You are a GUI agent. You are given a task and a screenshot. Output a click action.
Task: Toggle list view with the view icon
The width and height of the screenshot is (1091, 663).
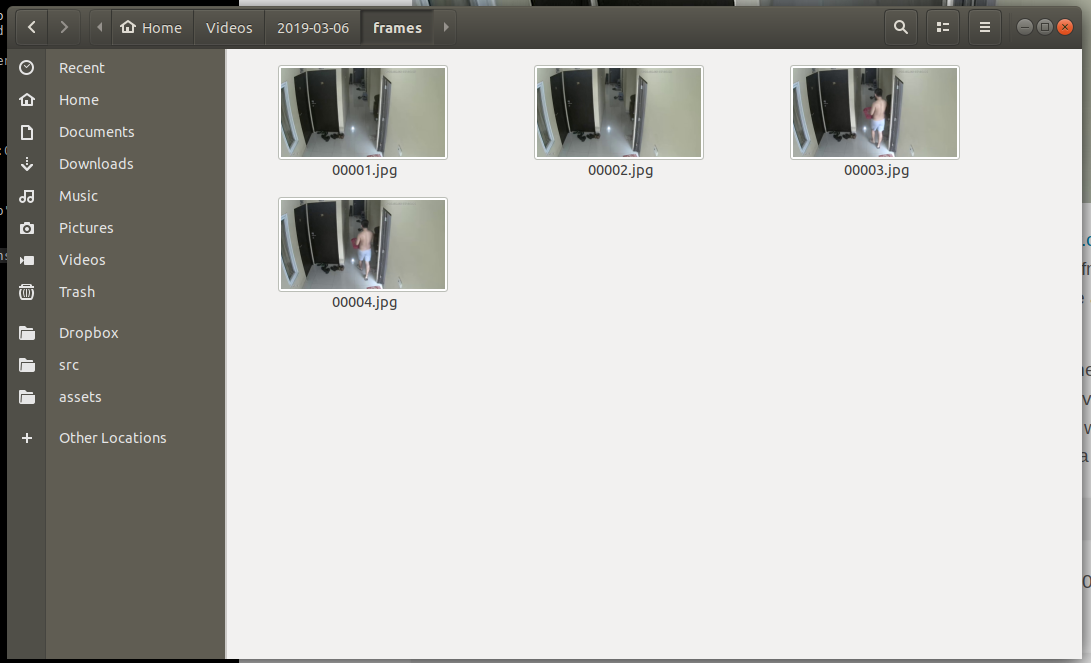pyautogui.click(x=943, y=28)
